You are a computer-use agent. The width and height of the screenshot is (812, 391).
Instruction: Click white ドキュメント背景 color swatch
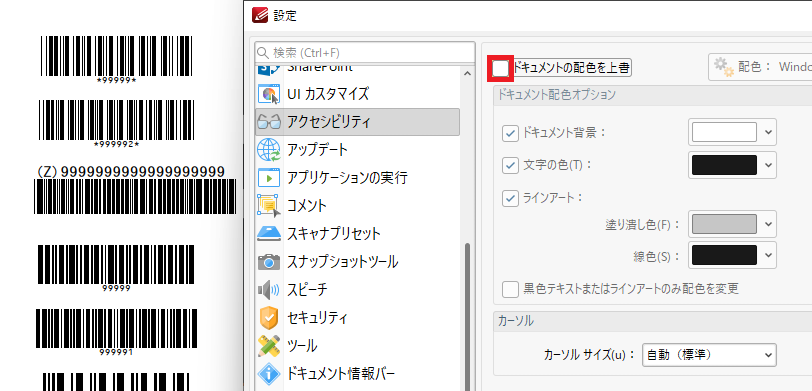(724, 133)
